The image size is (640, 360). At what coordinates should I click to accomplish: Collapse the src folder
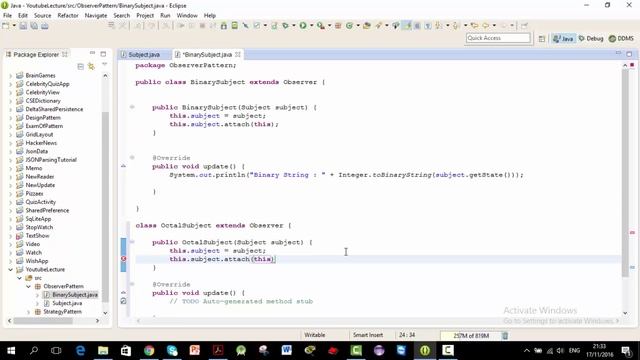point(19,278)
